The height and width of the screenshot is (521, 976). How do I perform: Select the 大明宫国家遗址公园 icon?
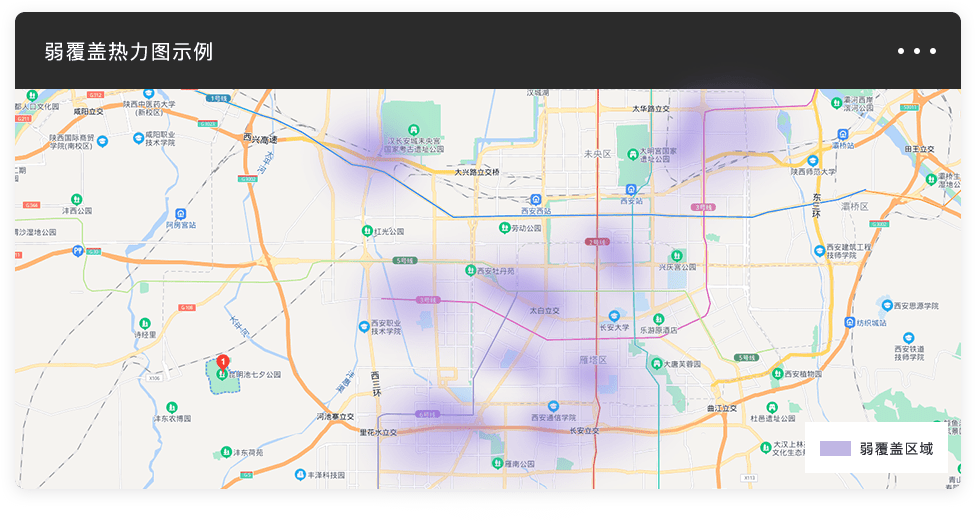(x=633, y=154)
